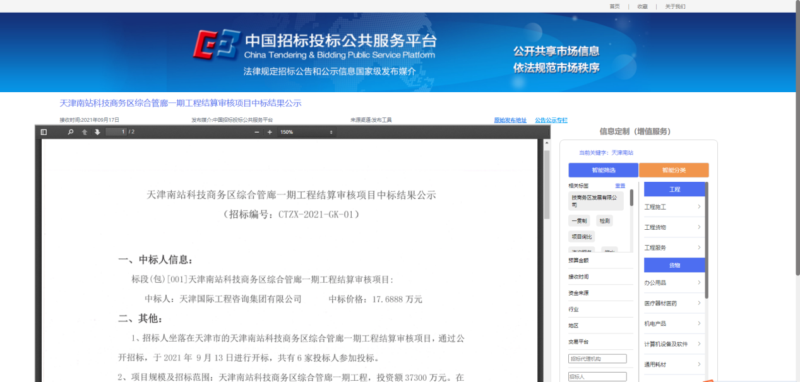The height and width of the screenshot is (382, 800).
Task: Switch to the 智能分类 tab
Action: [x=674, y=170]
